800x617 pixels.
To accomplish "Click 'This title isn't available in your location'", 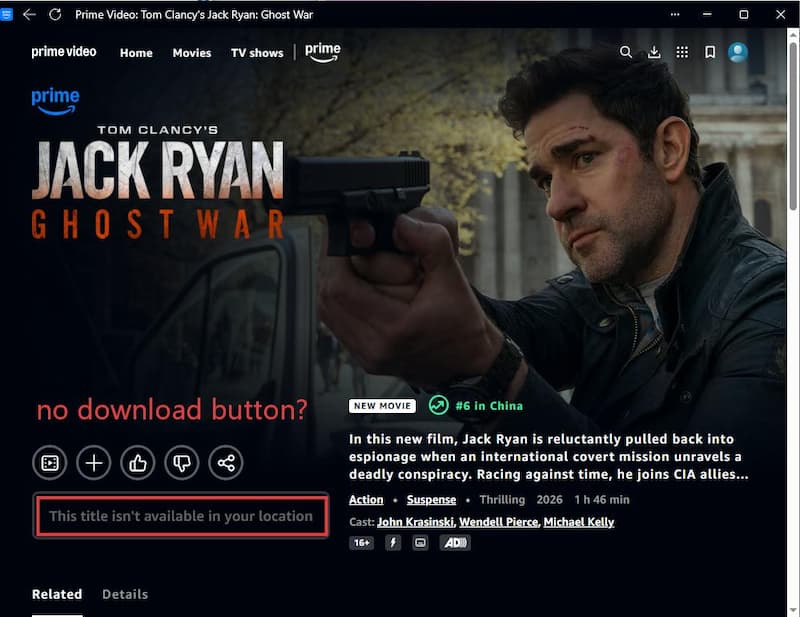I will (181, 516).
